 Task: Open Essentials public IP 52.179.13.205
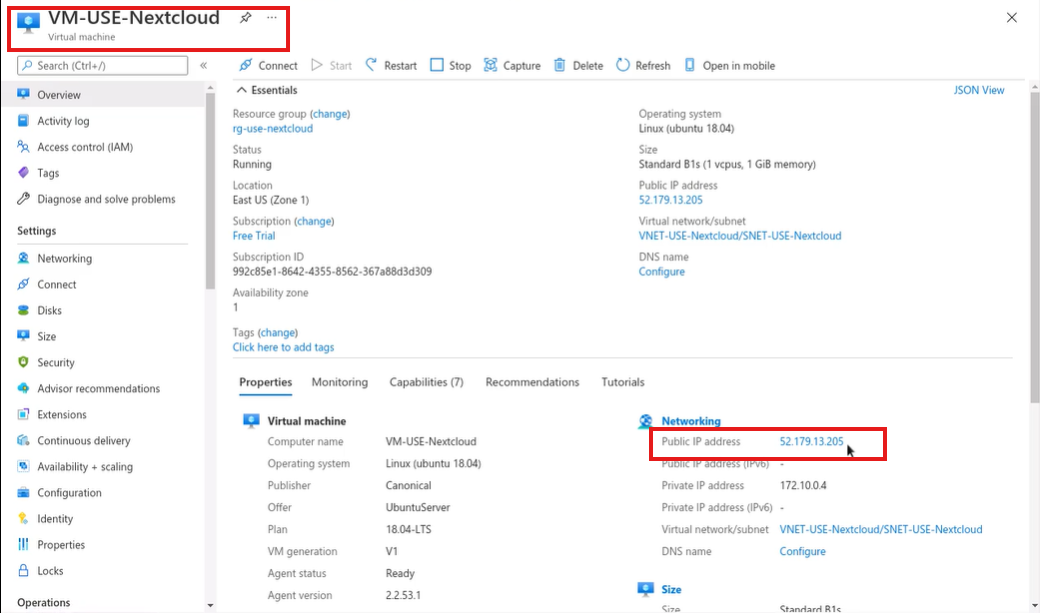pos(671,200)
